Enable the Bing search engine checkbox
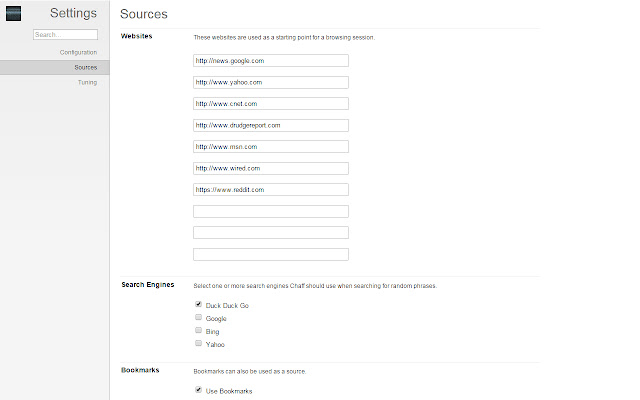 point(199,330)
